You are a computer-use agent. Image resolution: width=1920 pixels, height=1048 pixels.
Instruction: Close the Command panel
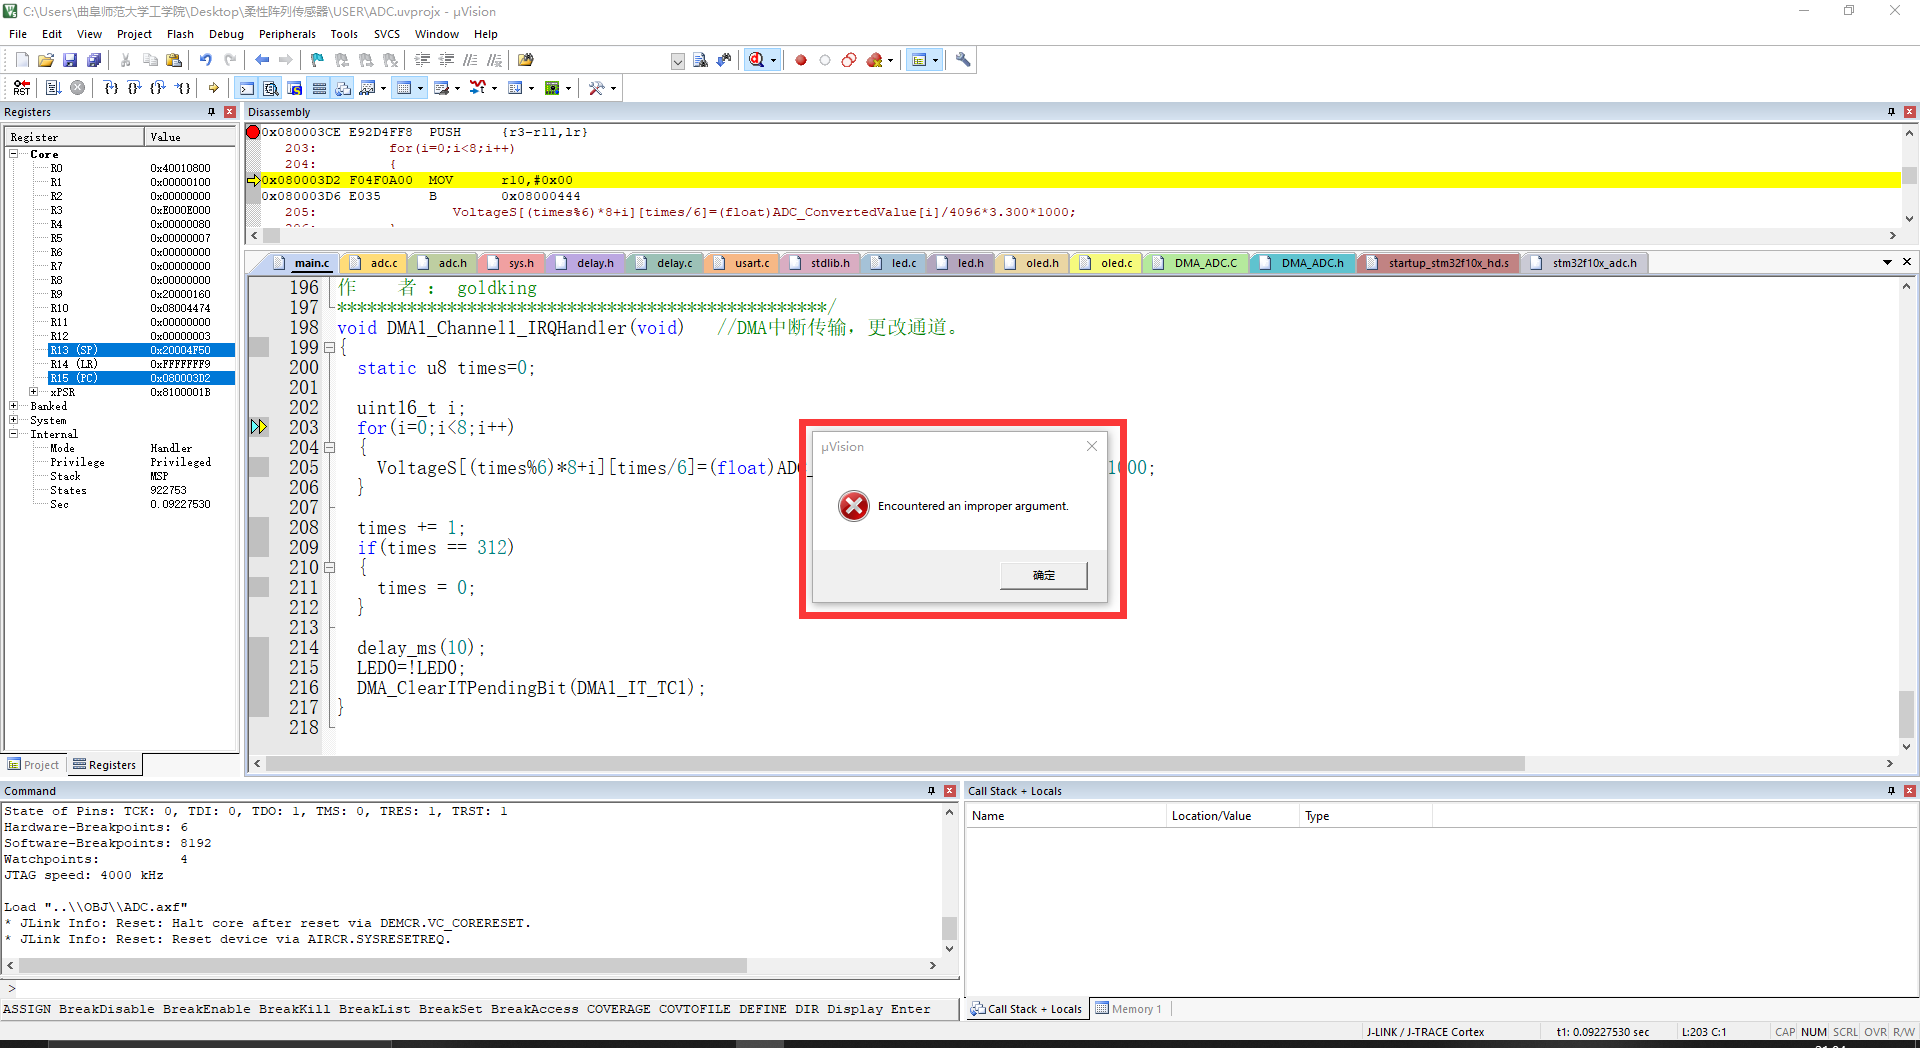tap(950, 791)
